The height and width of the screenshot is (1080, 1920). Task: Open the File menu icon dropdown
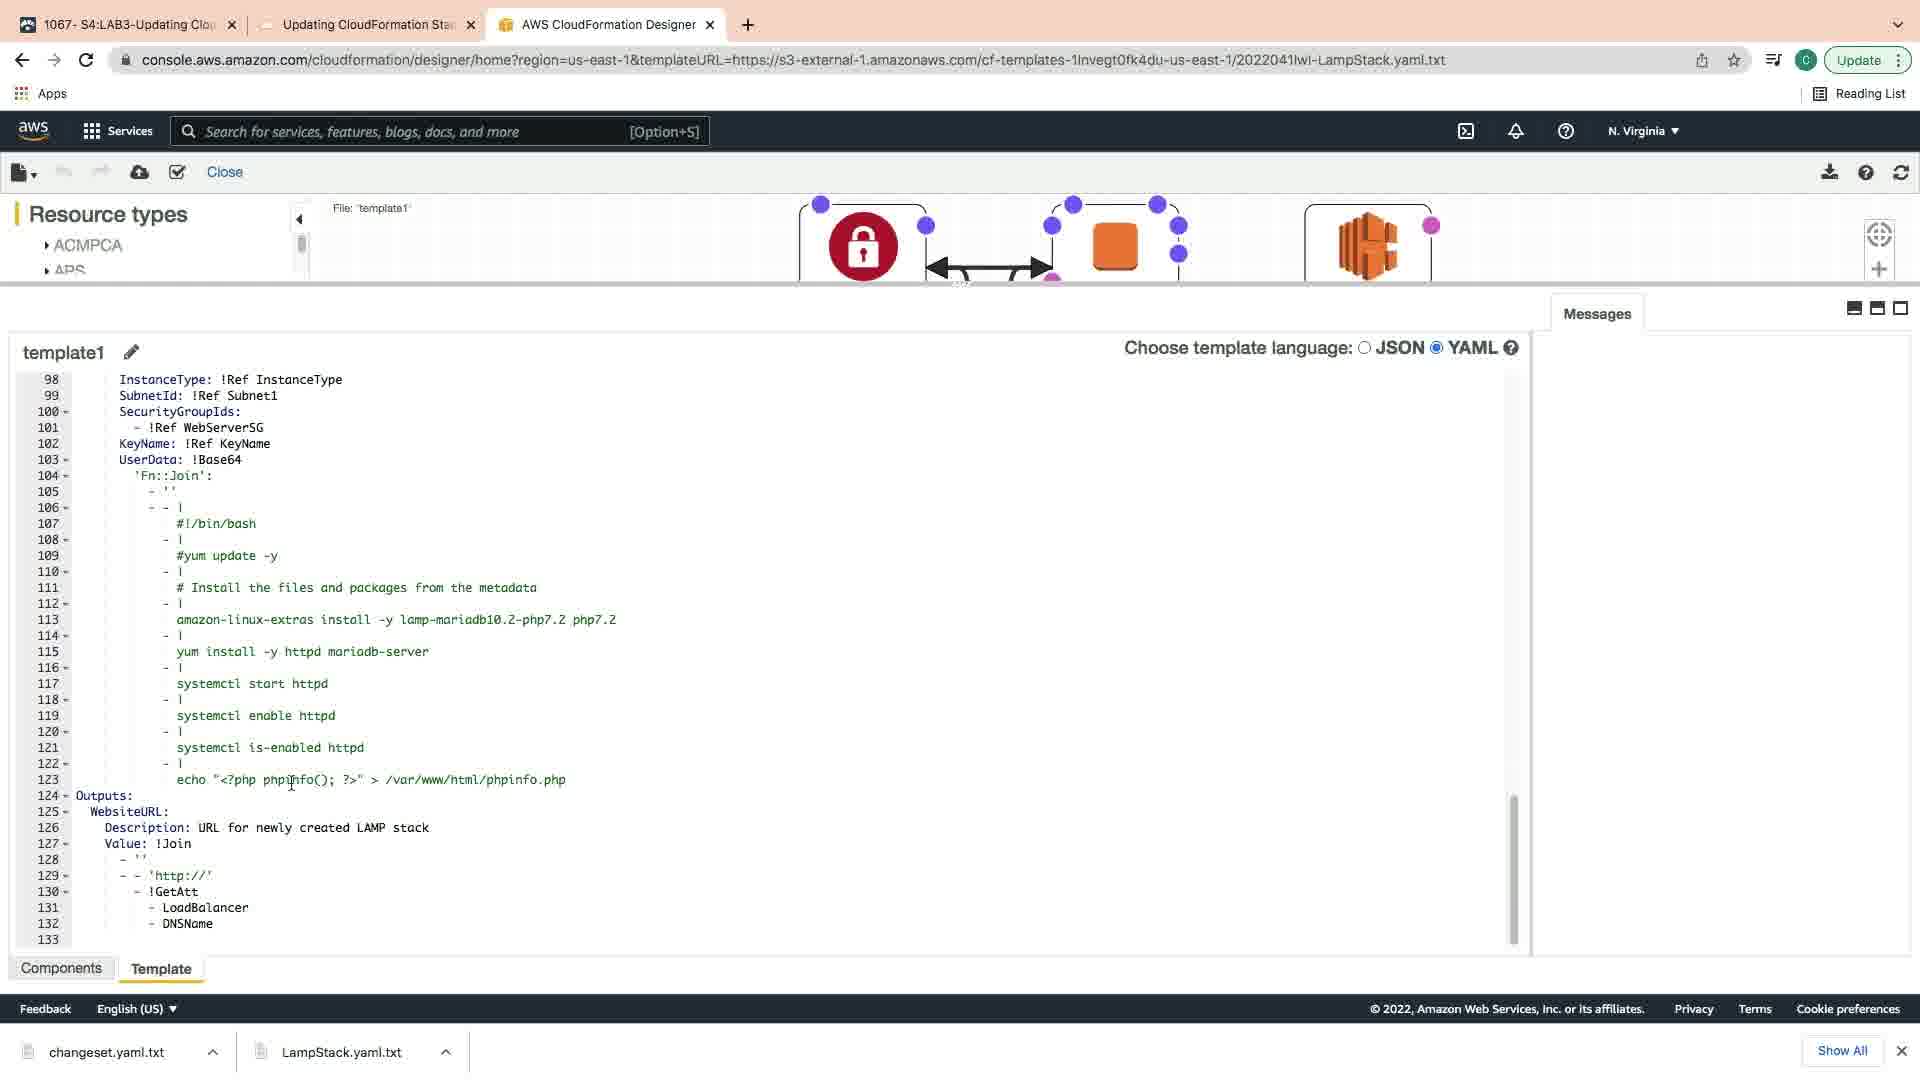(23, 172)
